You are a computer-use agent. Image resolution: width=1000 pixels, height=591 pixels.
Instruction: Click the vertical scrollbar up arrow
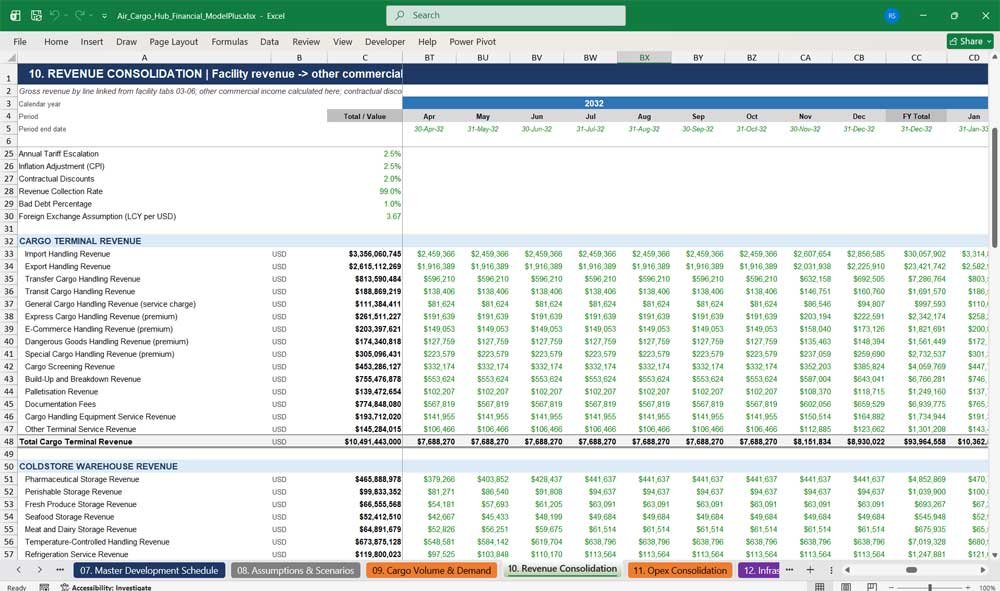point(994,57)
